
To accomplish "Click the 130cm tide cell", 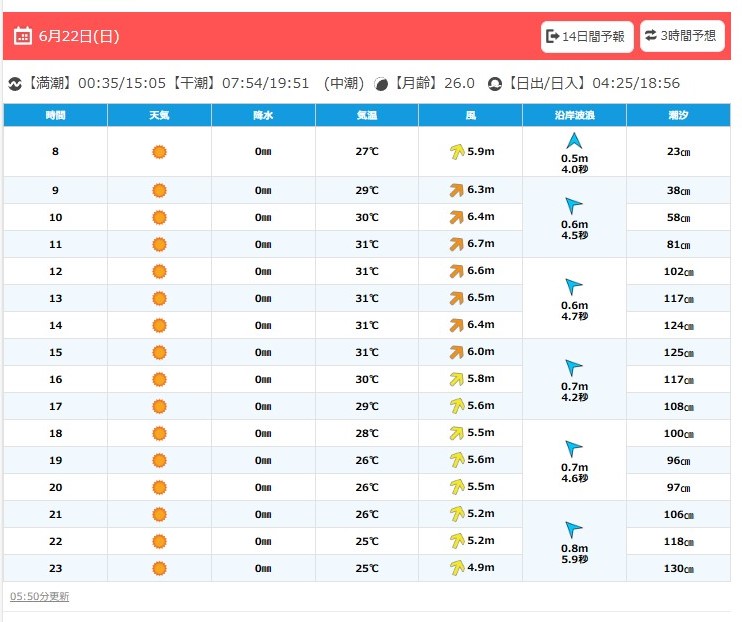I will click(678, 568).
